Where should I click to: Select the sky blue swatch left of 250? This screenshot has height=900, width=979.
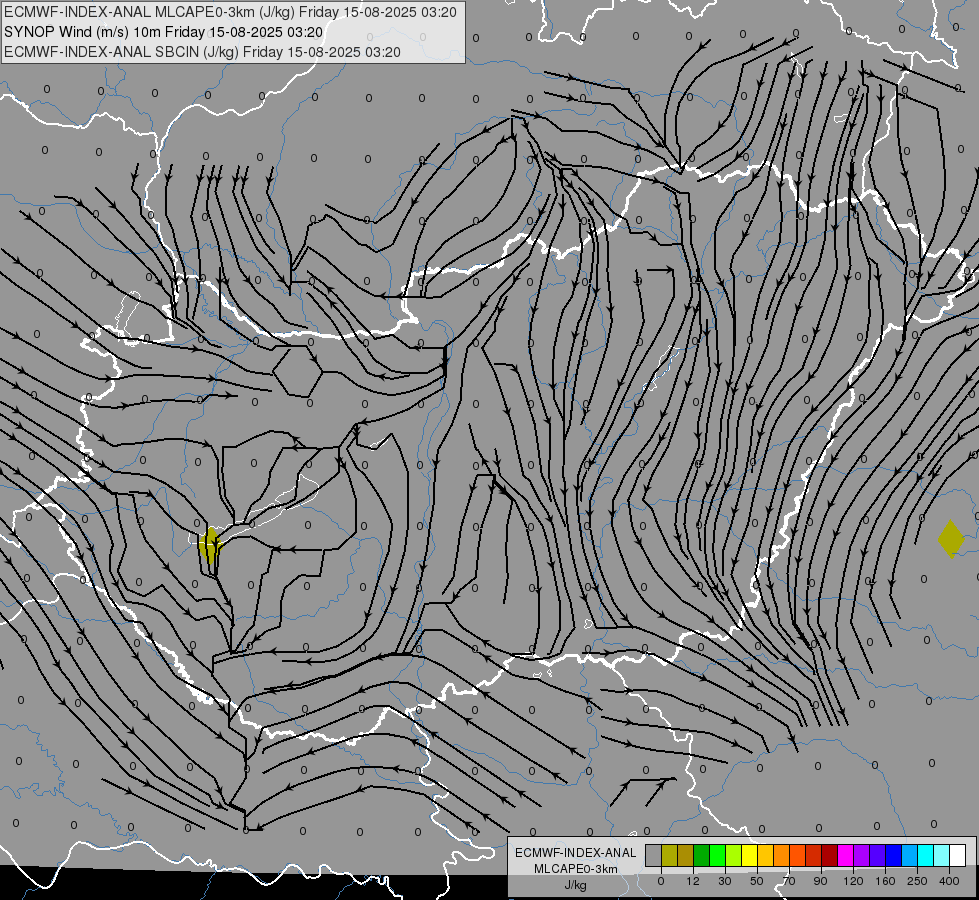(x=910, y=855)
